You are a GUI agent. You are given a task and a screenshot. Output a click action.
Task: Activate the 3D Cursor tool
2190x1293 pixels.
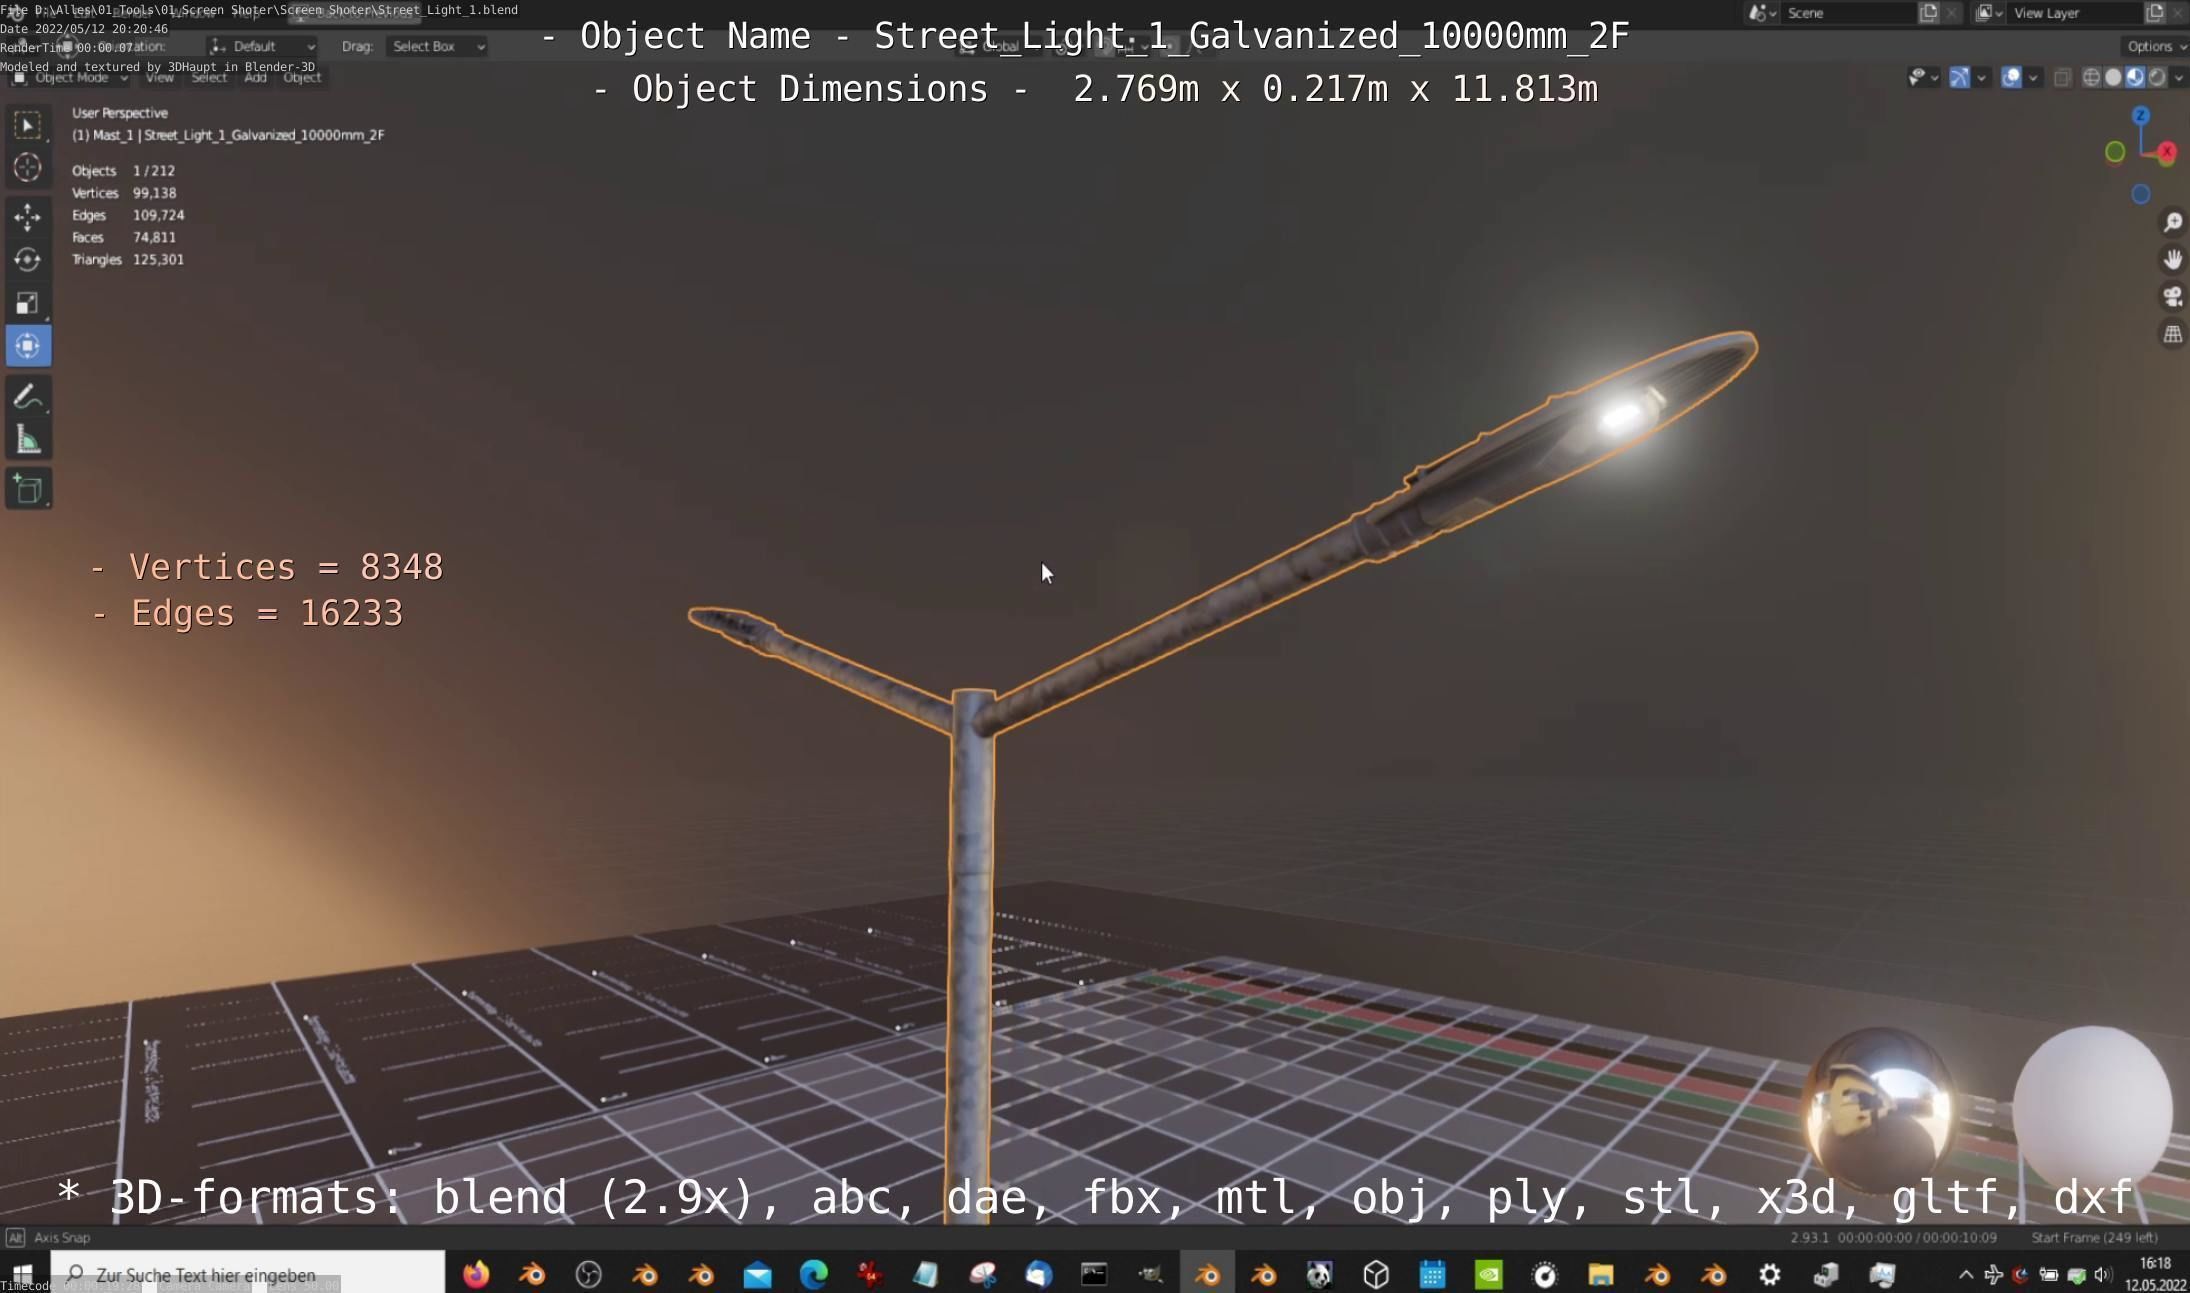click(x=28, y=168)
